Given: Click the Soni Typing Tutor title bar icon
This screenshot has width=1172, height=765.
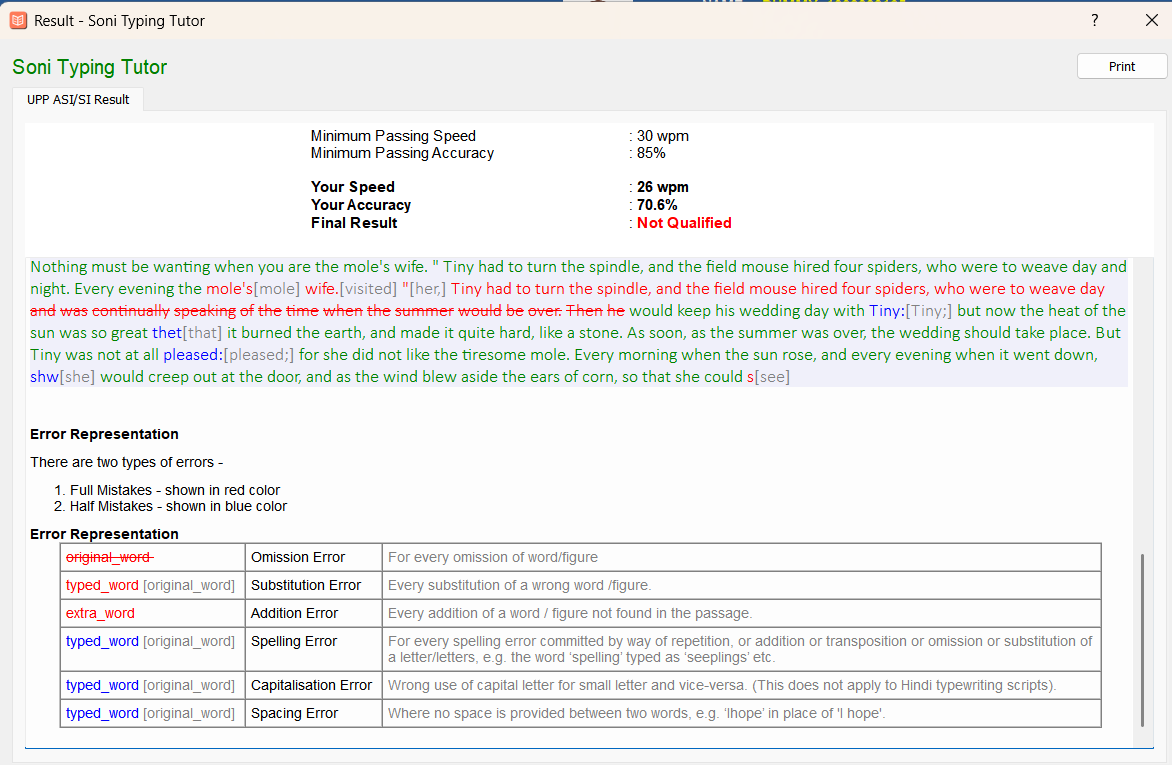Looking at the screenshot, I should [x=18, y=20].
